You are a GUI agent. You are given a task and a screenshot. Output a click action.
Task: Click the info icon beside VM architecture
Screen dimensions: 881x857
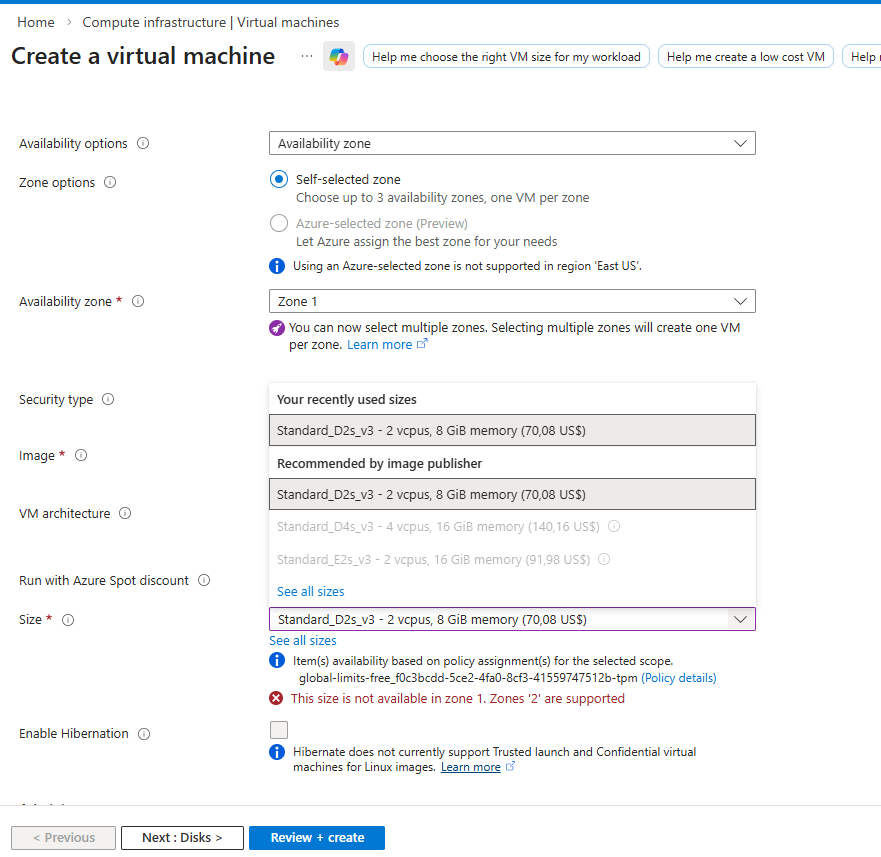125,513
